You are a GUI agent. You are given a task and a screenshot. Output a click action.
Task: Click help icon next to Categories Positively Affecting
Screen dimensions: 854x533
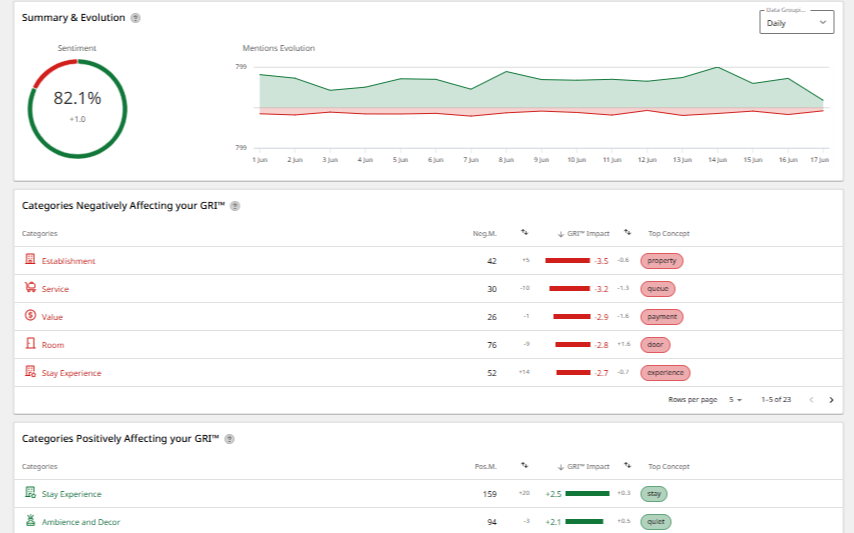(x=229, y=439)
